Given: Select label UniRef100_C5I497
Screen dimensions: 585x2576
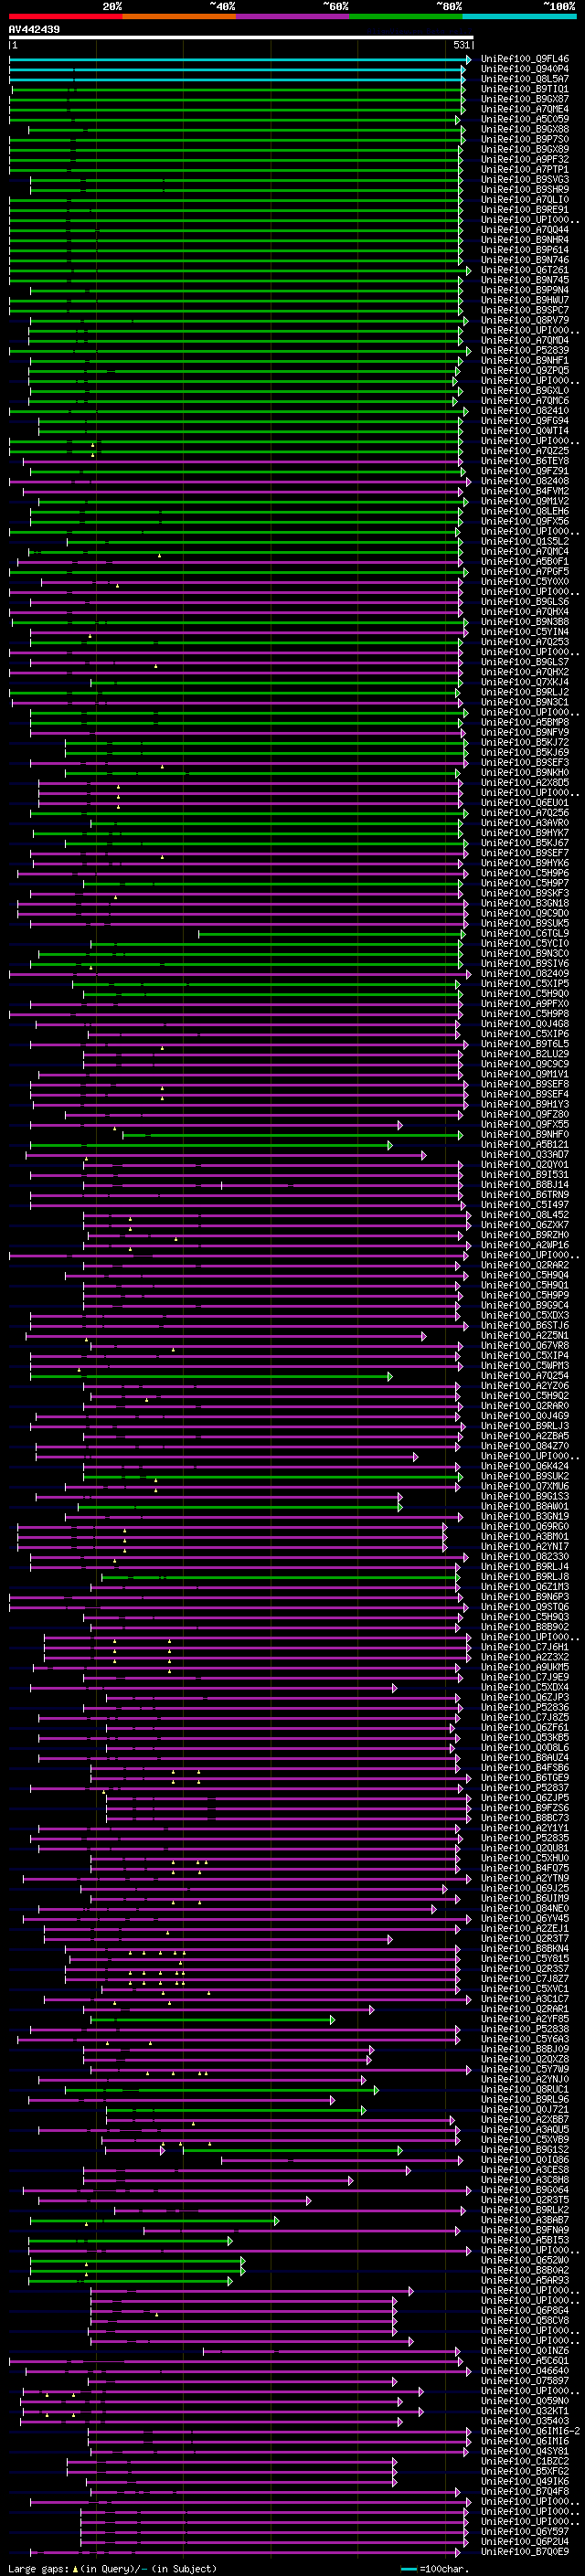Looking at the screenshot, I should [525, 1205].
